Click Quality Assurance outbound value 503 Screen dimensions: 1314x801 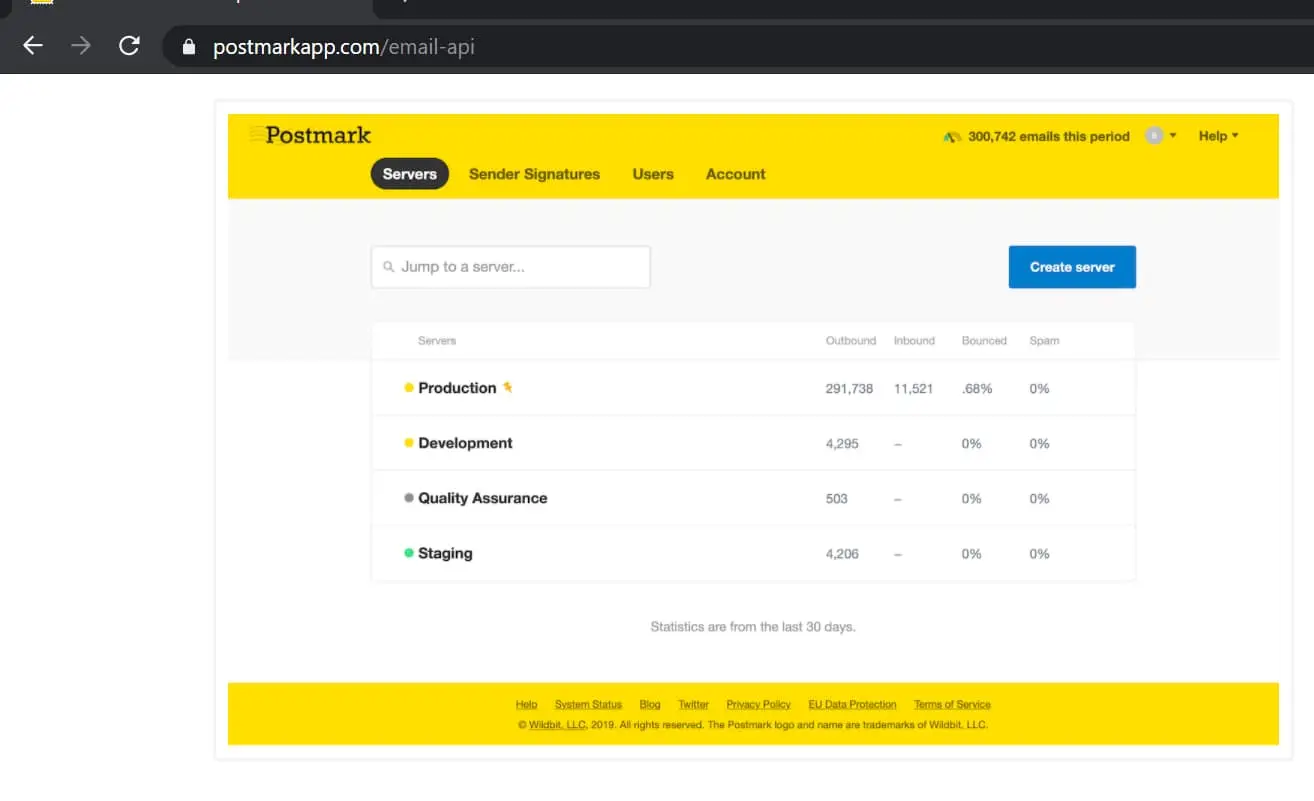836,498
